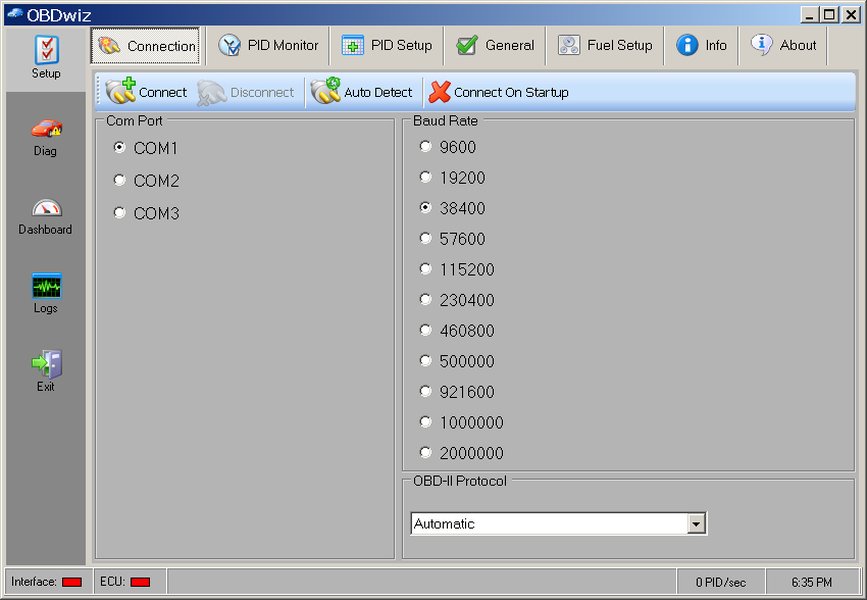Toggle Connect On Startup
The width and height of the screenshot is (867, 600).
pos(500,92)
